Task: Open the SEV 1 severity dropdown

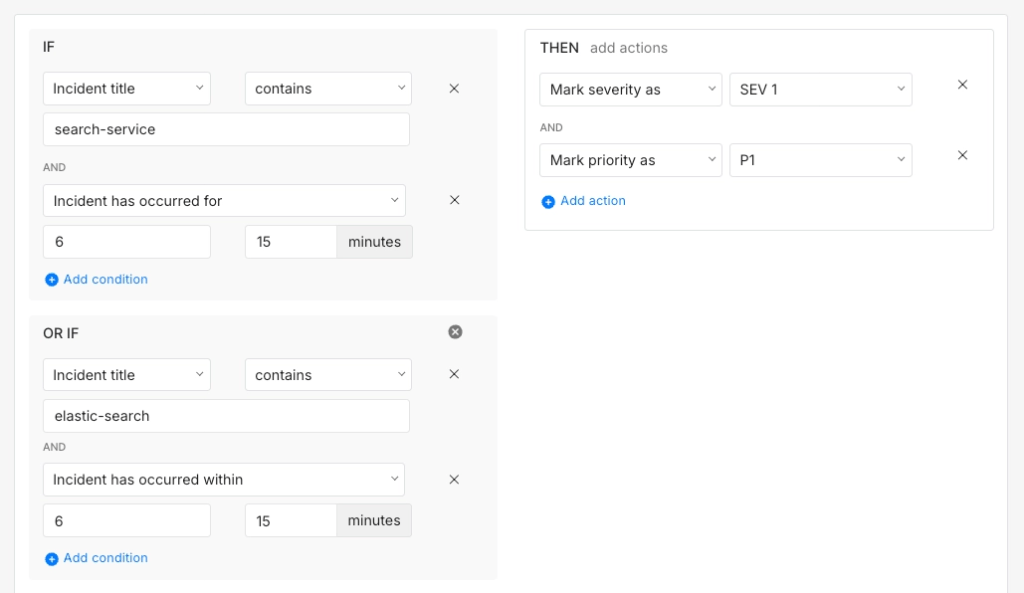Action: pyautogui.click(x=820, y=89)
